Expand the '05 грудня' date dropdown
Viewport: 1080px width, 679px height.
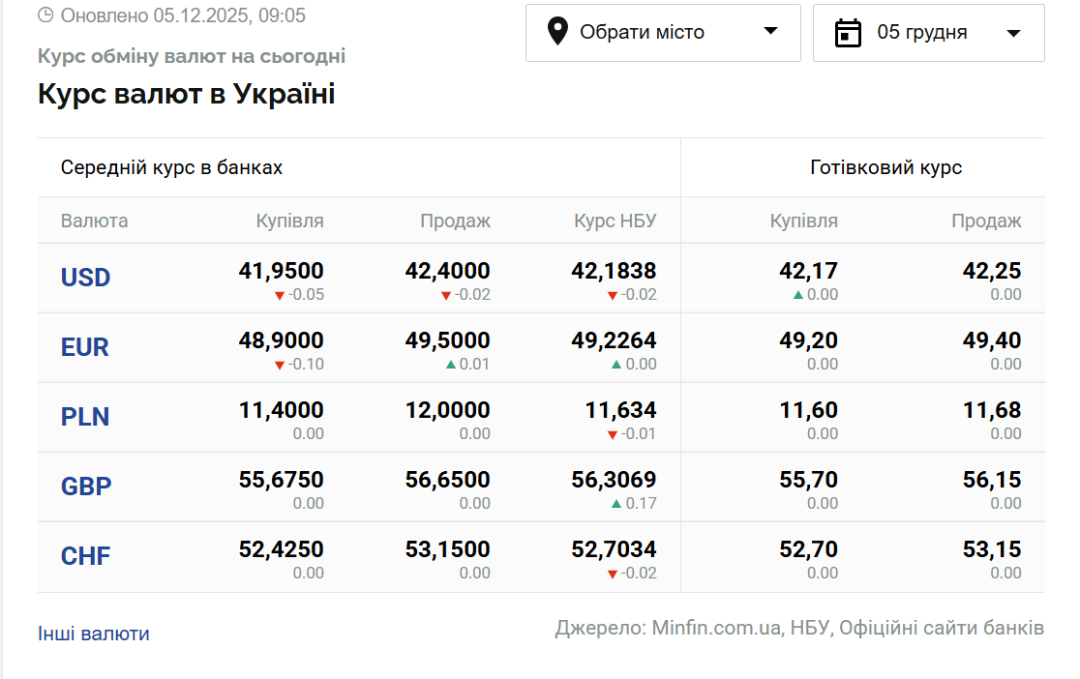click(928, 33)
